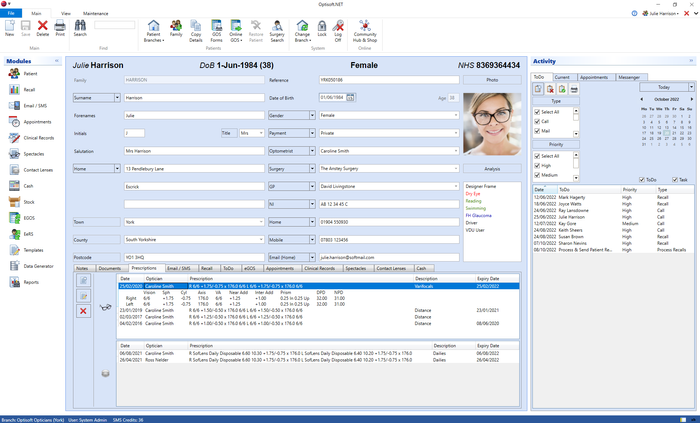Viewport: 700px width, 423px height.
Task: Toggle Priority Select All checkbox
Action: (537, 156)
